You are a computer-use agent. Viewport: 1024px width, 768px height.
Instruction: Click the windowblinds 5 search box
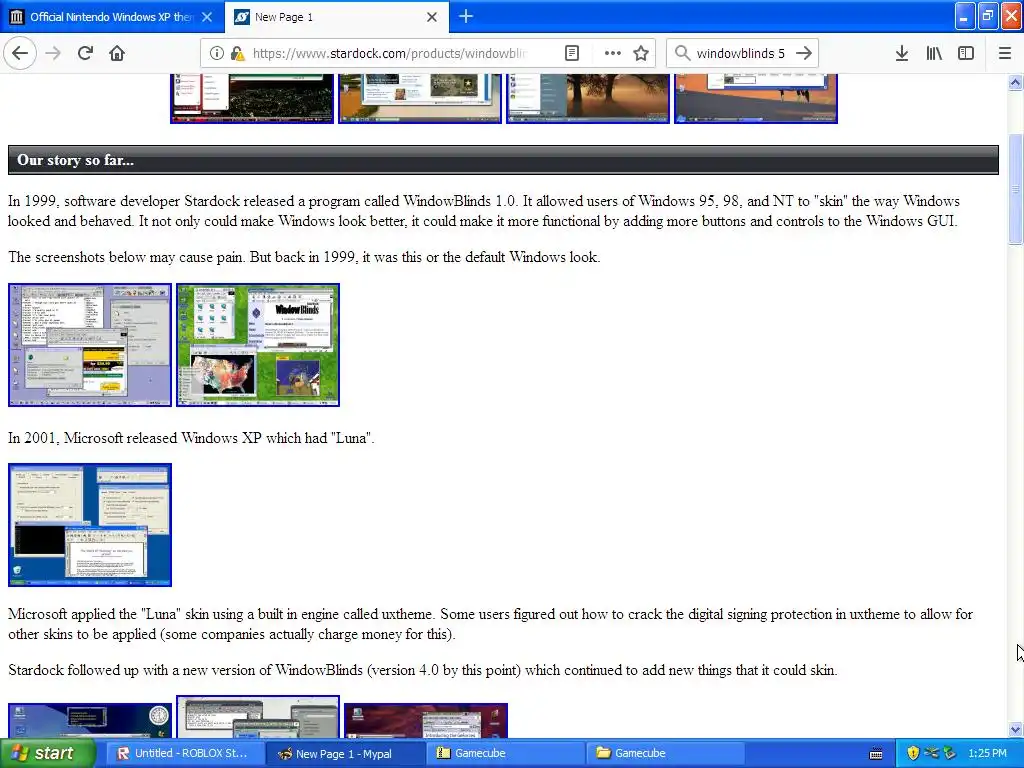coord(741,54)
